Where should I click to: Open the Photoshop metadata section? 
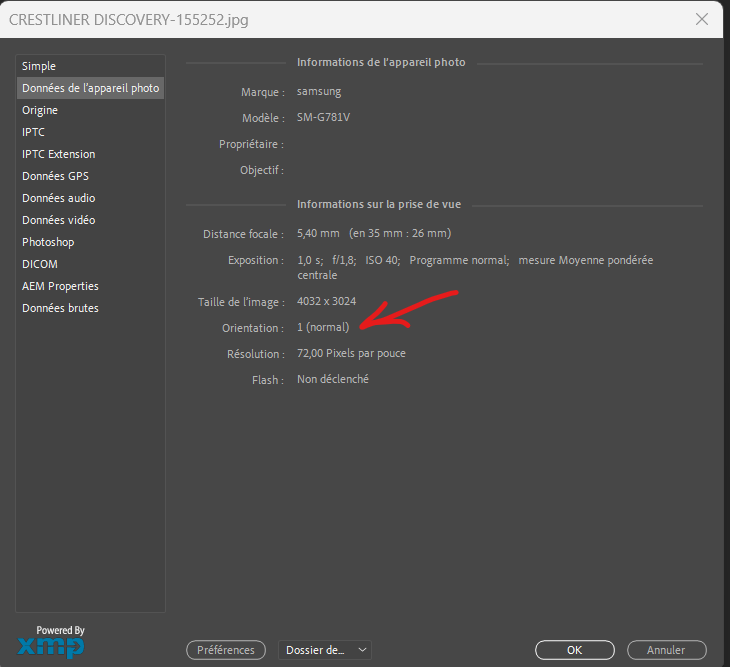click(90, 242)
